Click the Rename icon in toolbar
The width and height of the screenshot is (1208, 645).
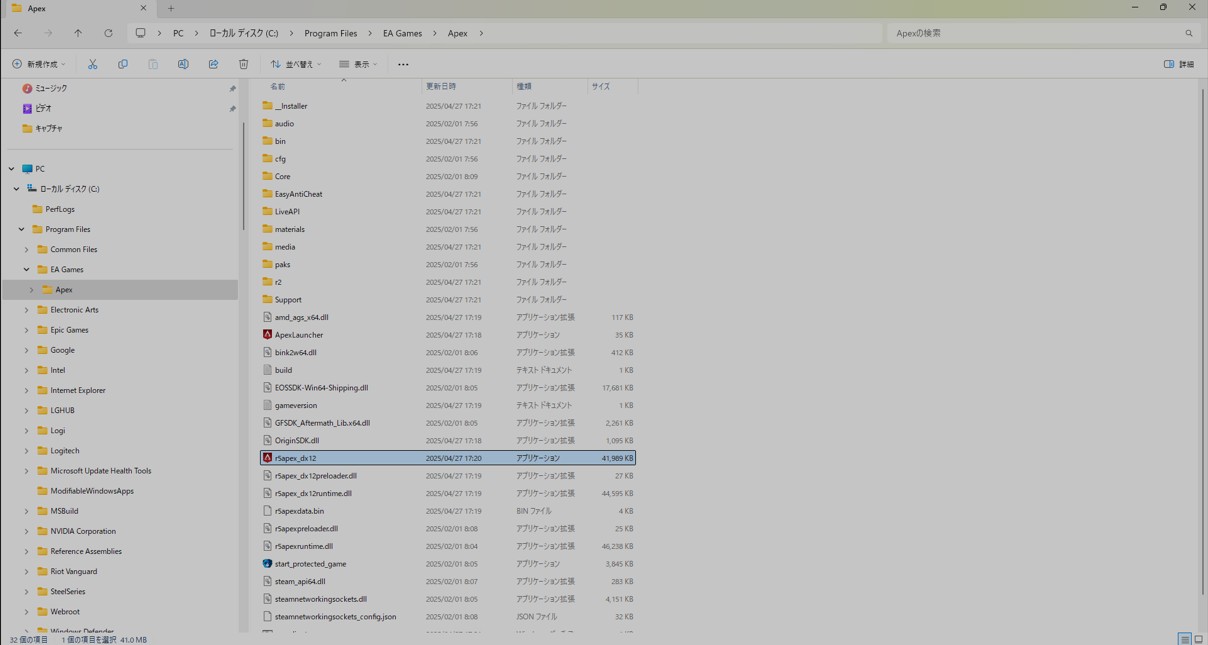tap(183, 64)
